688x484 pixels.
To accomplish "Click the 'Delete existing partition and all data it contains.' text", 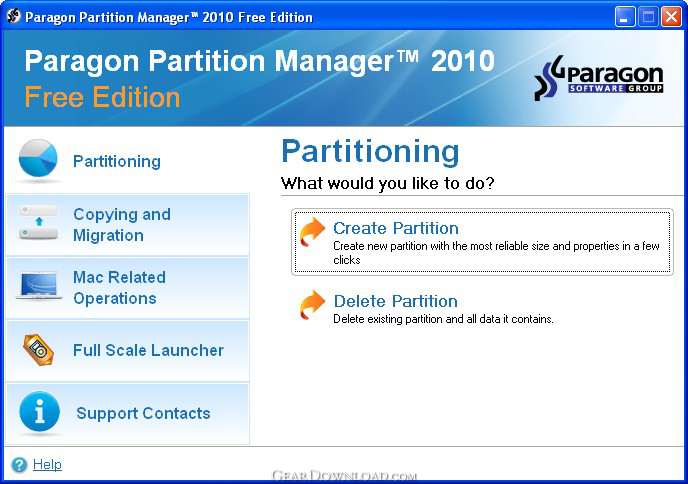I will click(x=443, y=319).
